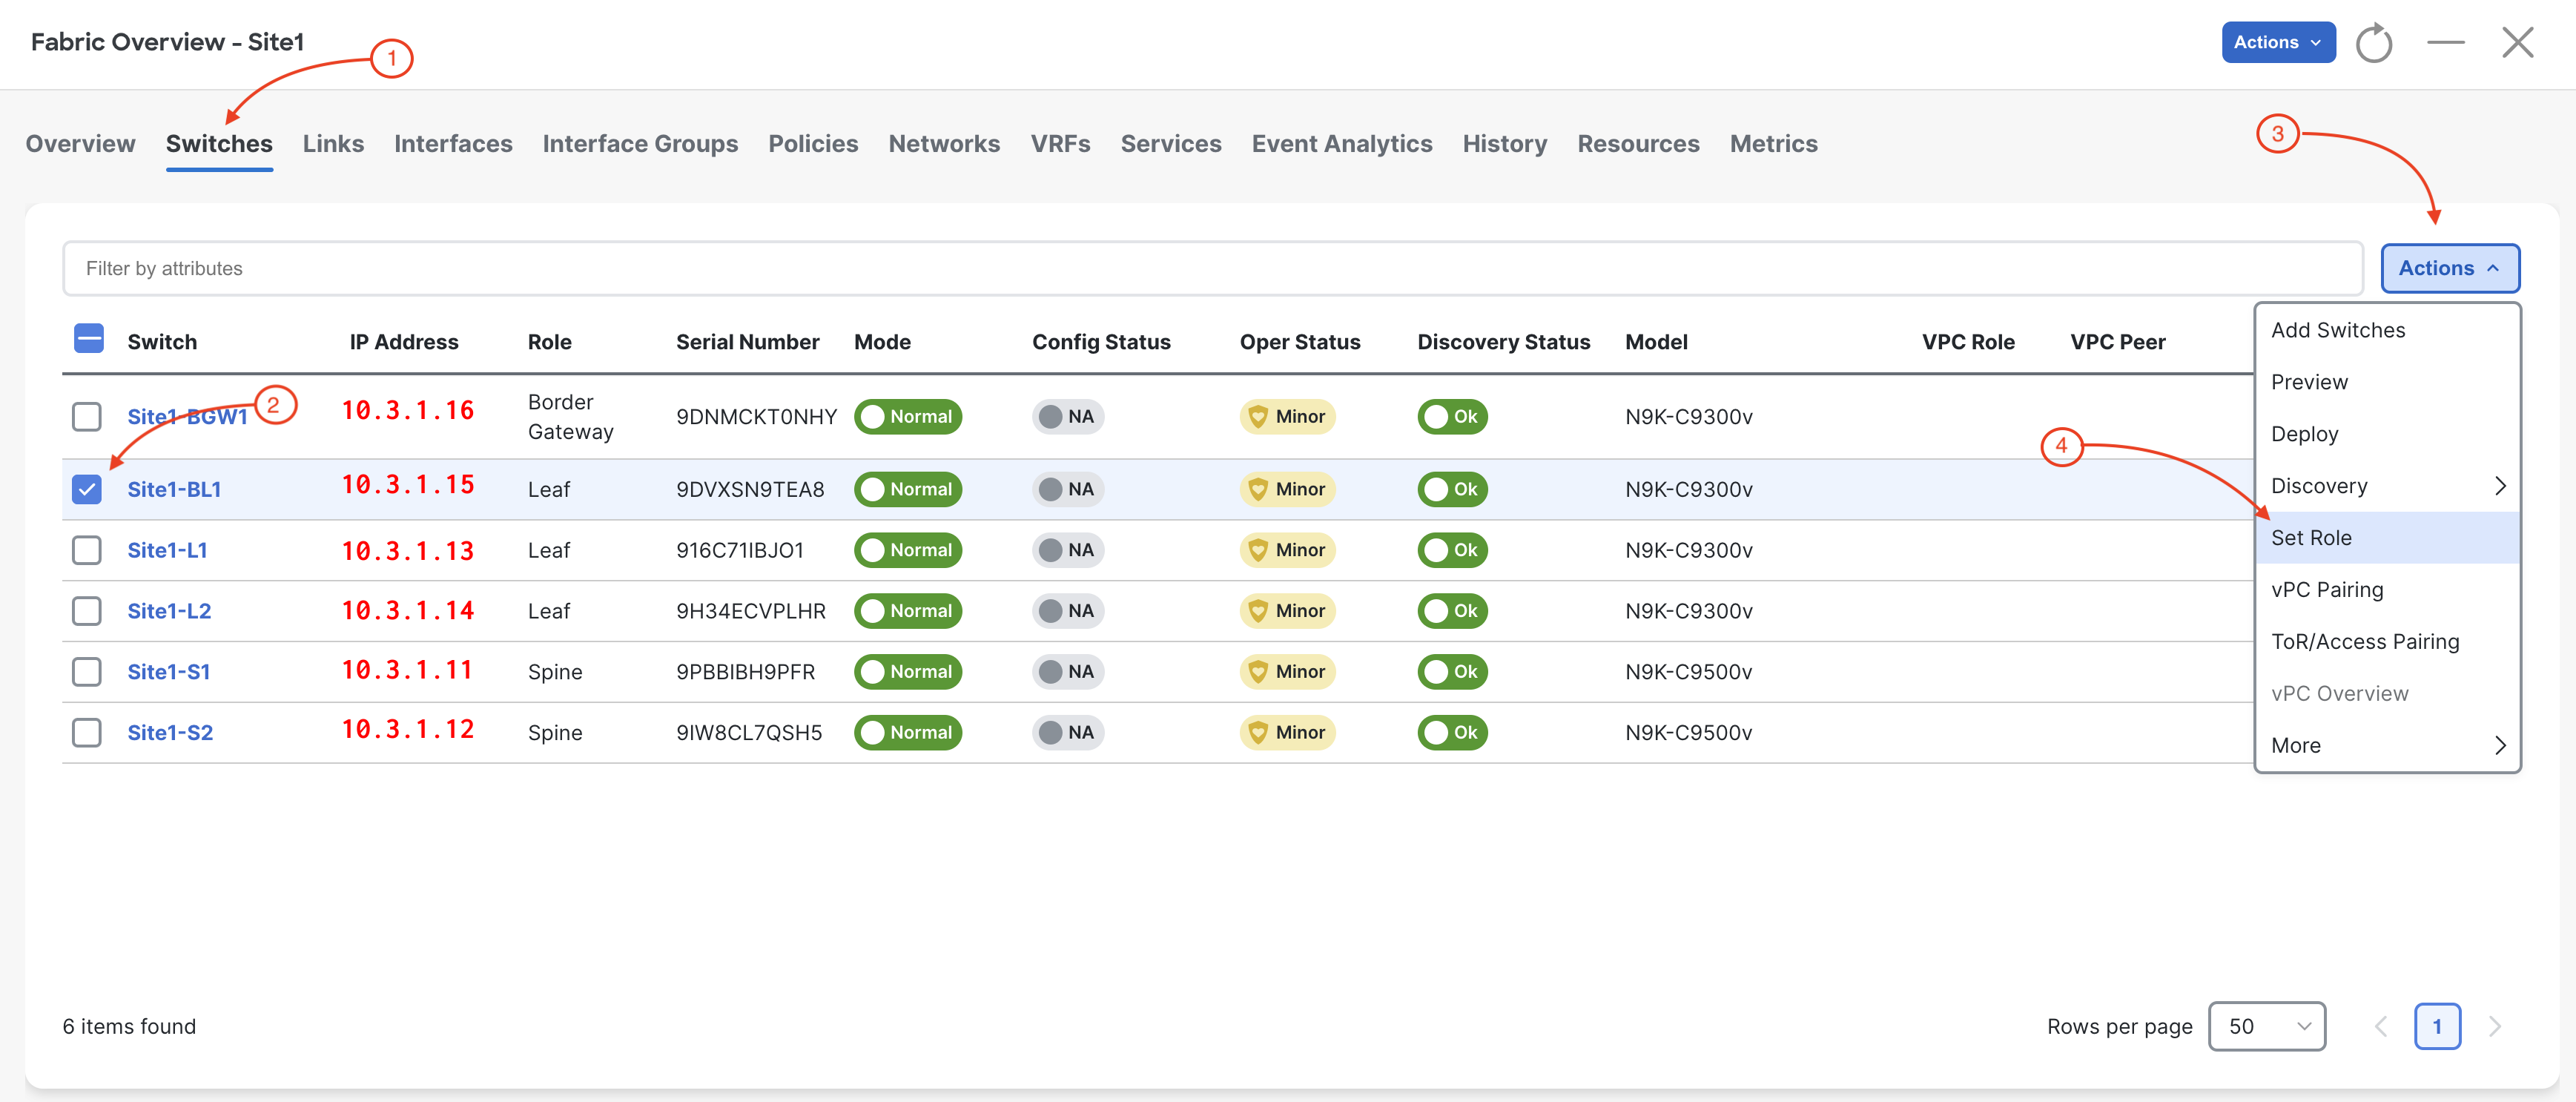The image size is (2576, 1102).
Task: Open the Site1-L2 switch link
Action: point(169,611)
